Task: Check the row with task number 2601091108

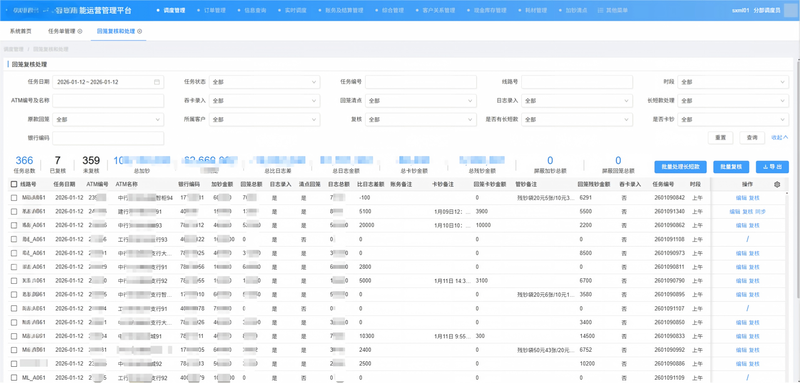Action: [x=14, y=239]
